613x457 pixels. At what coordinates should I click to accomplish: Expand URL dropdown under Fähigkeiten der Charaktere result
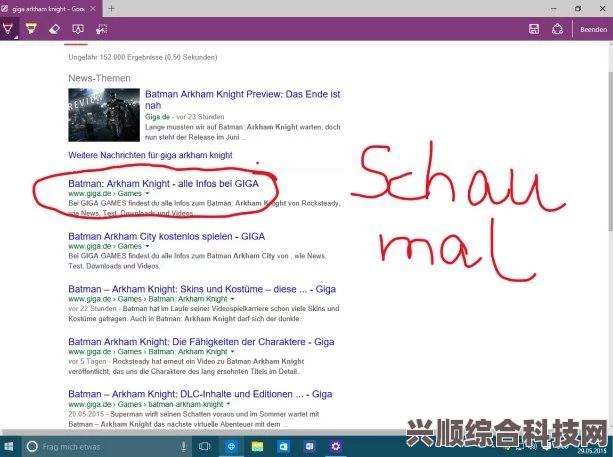(233, 352)
